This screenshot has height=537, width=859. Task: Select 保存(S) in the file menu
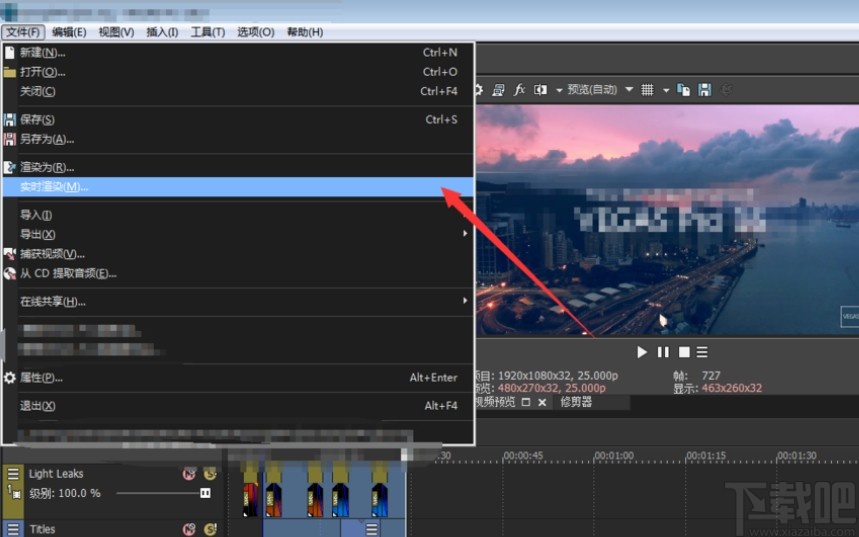pos(238,119)
